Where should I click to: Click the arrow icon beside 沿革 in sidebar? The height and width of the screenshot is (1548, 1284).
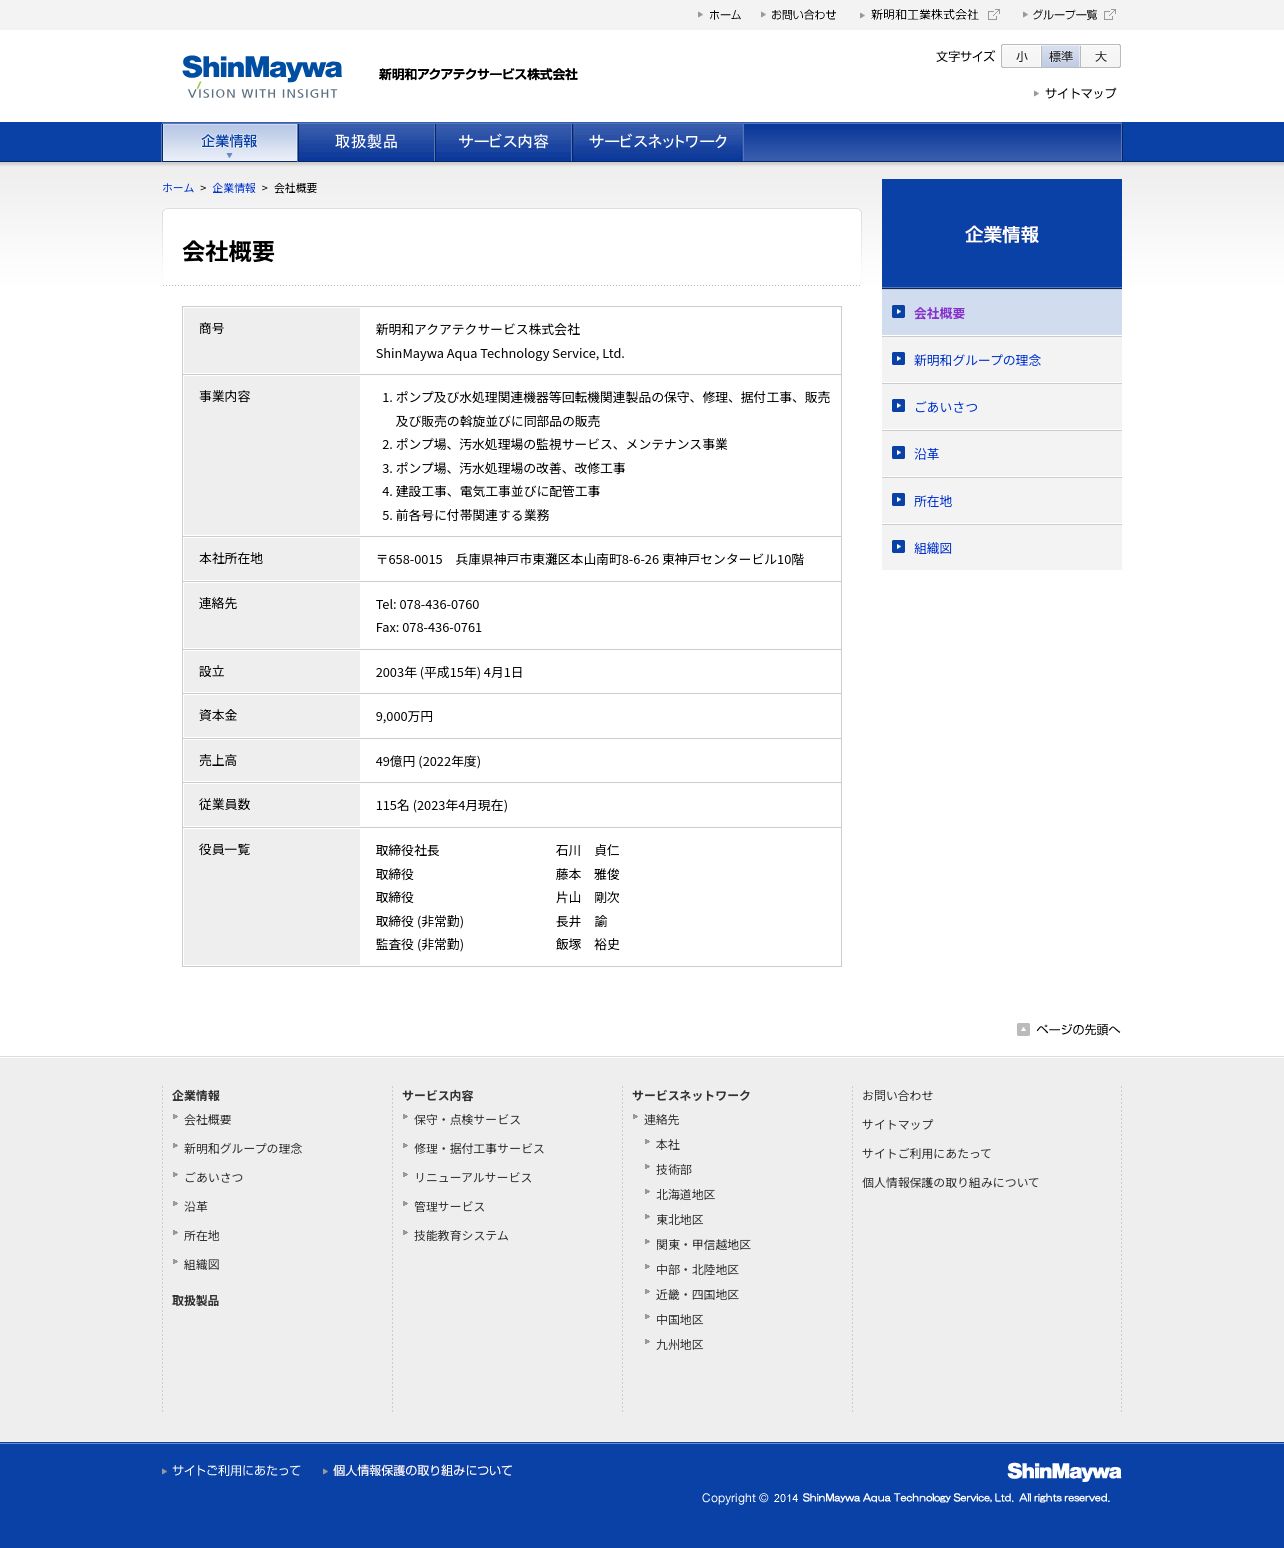coord(898,453)
